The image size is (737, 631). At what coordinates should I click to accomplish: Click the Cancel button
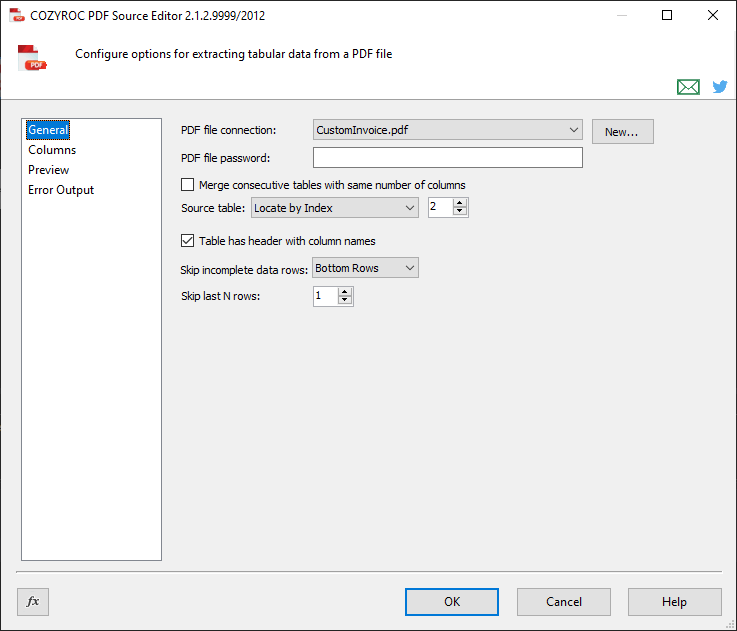[563, 601]
